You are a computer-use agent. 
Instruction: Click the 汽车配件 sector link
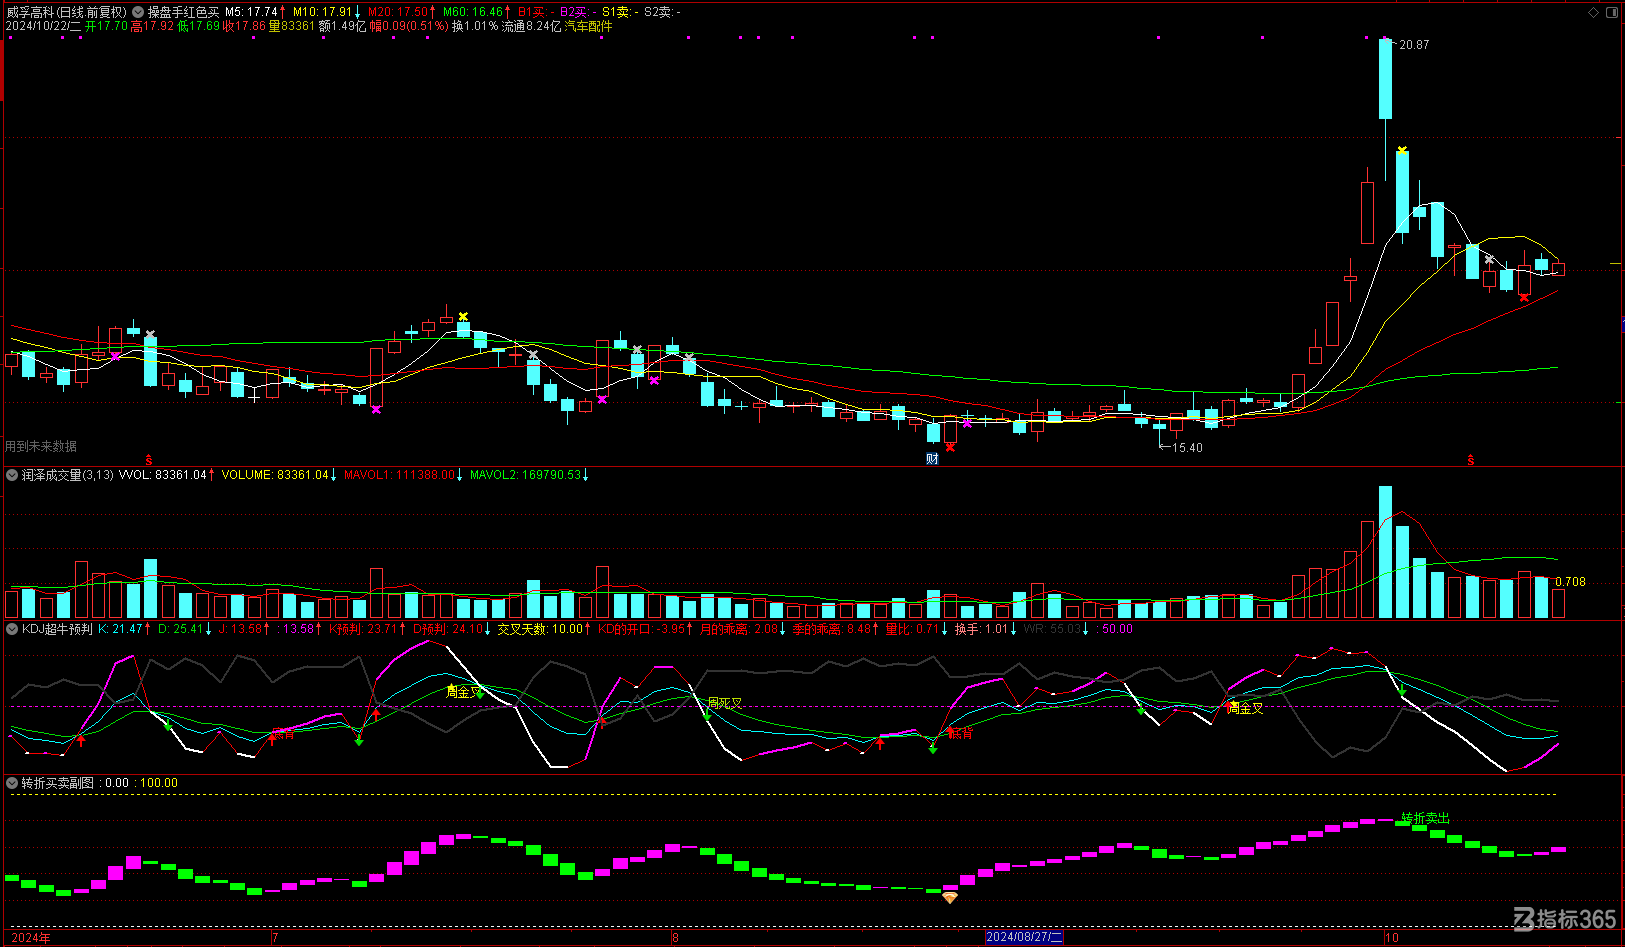pos(588,26)
